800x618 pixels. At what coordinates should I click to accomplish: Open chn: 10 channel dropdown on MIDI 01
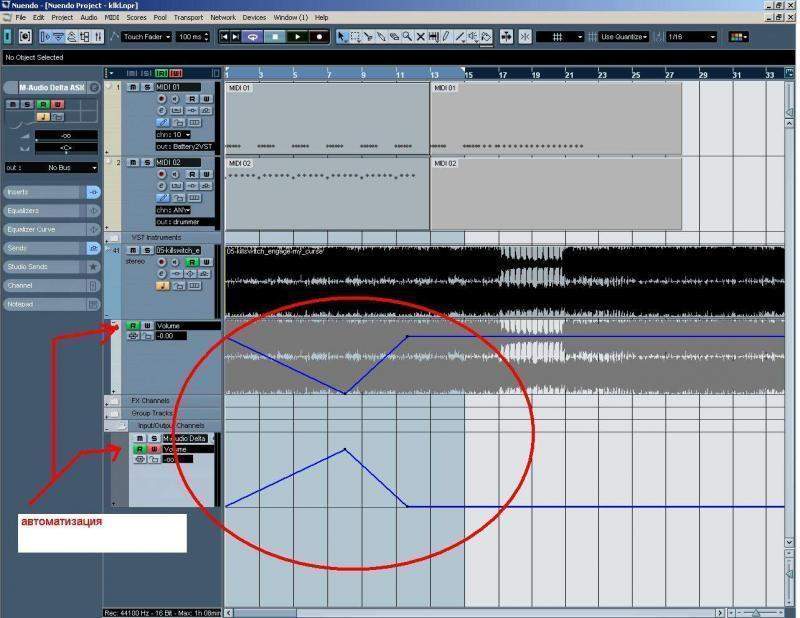pyautogui.click(x=173, y=135)
